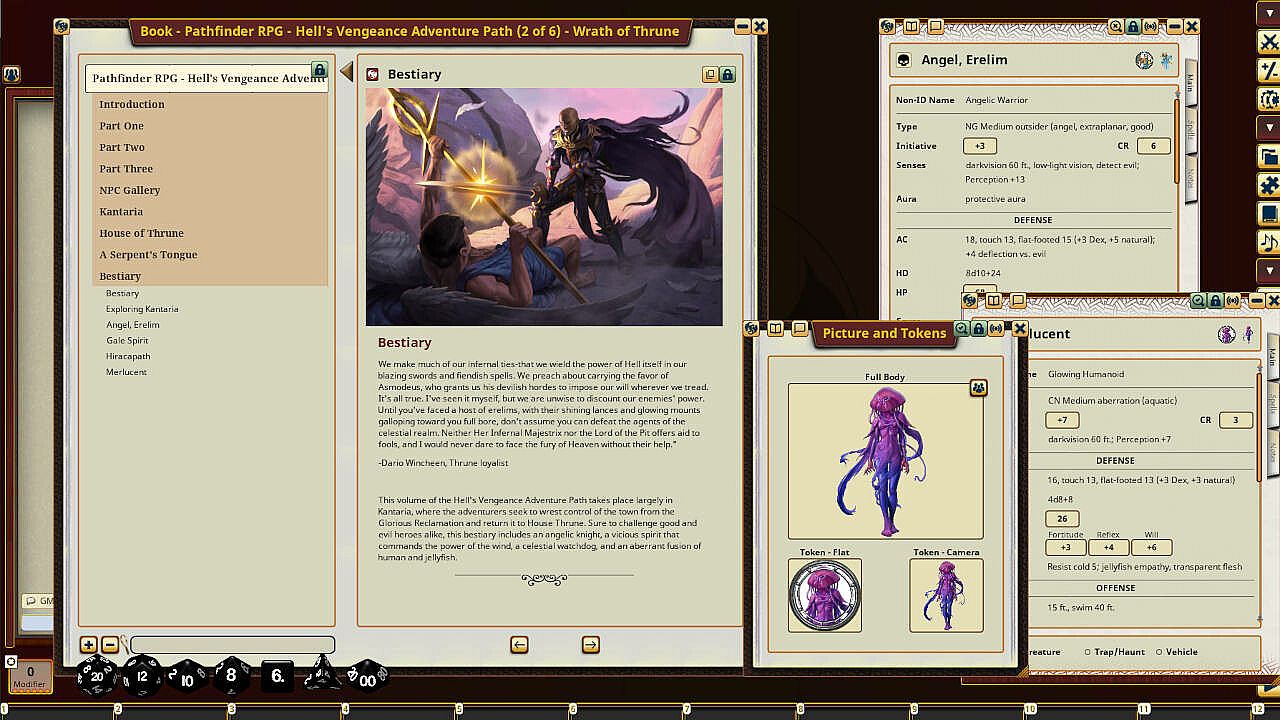
Task: Select the Trap/Haunt radio button
Action: pyautogui.click(x=1088, y=652)
